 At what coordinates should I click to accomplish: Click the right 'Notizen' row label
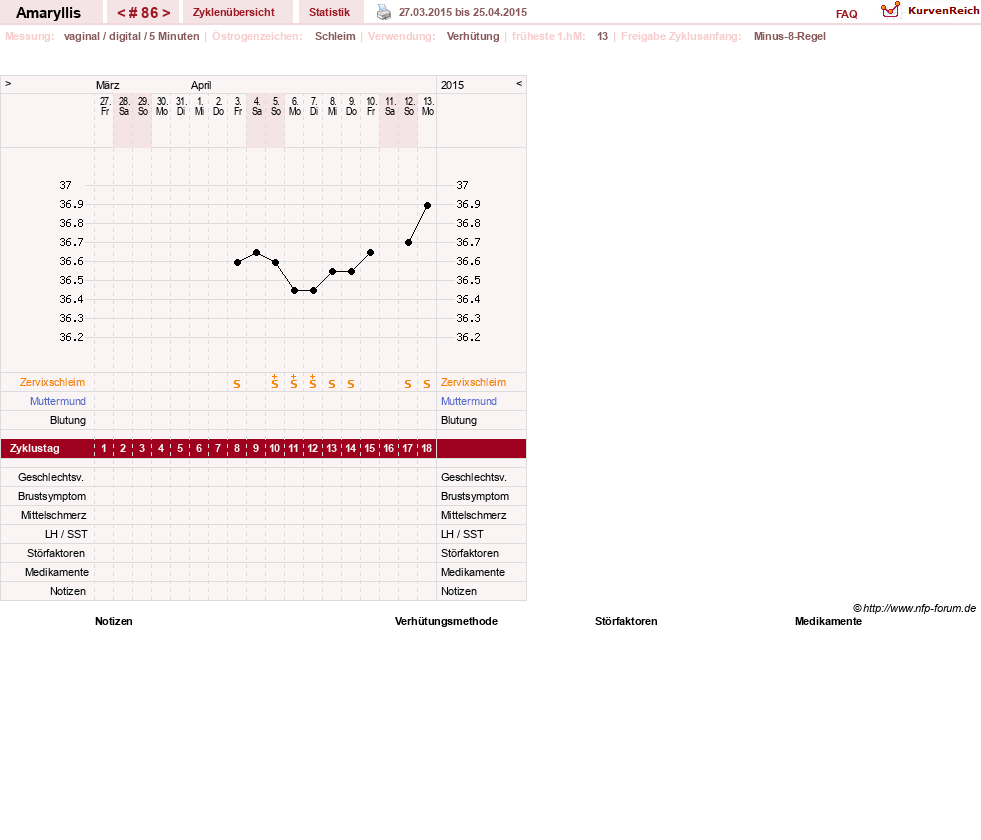[459, 591]
